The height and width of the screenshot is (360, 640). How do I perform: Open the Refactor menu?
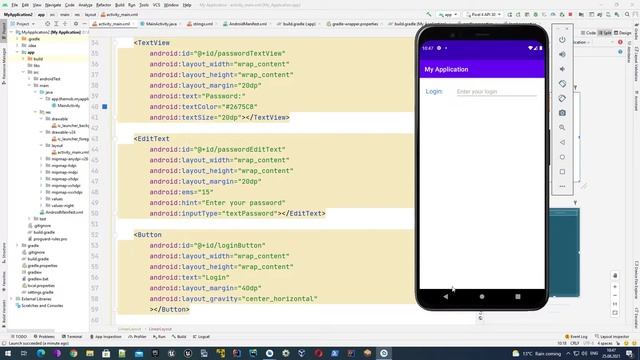point(103,5)
